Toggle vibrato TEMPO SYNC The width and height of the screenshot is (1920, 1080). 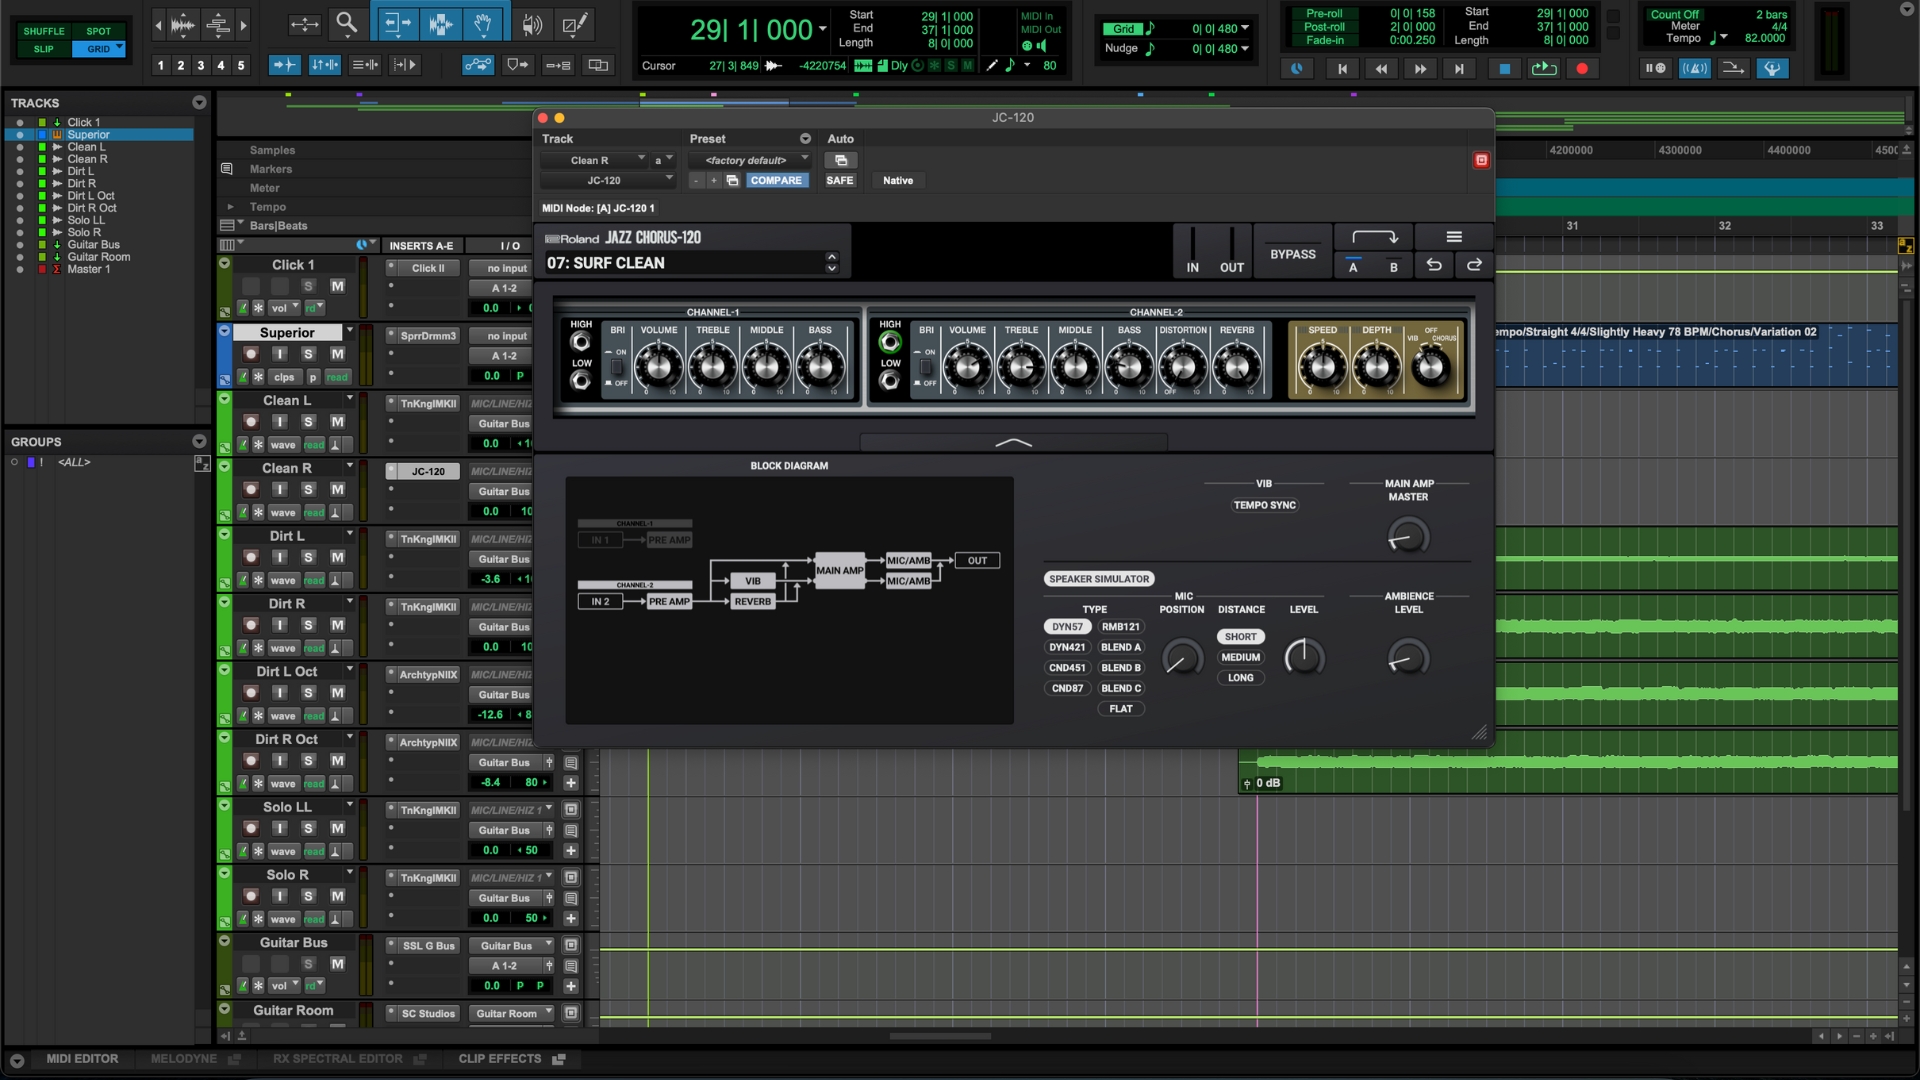tap(1264, 505)
